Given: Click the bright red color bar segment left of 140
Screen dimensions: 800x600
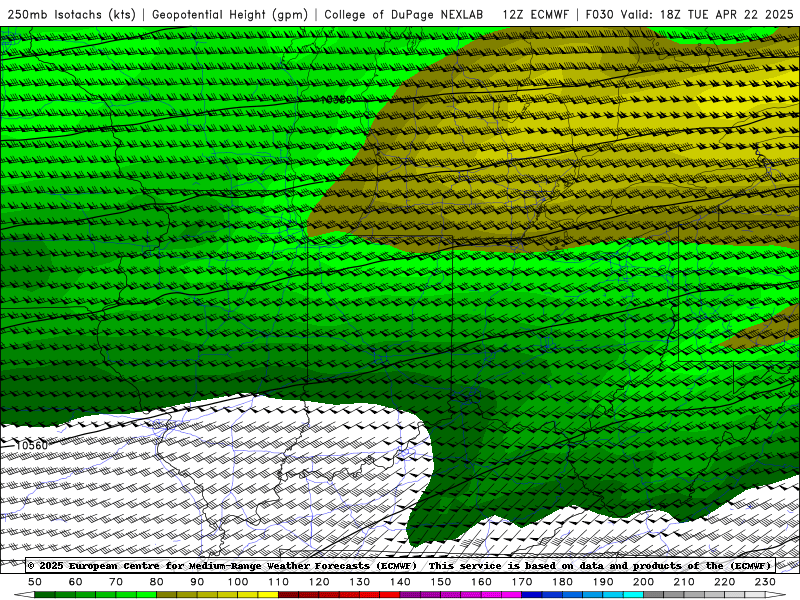Looking at the screenshot, I should point(390,595).
